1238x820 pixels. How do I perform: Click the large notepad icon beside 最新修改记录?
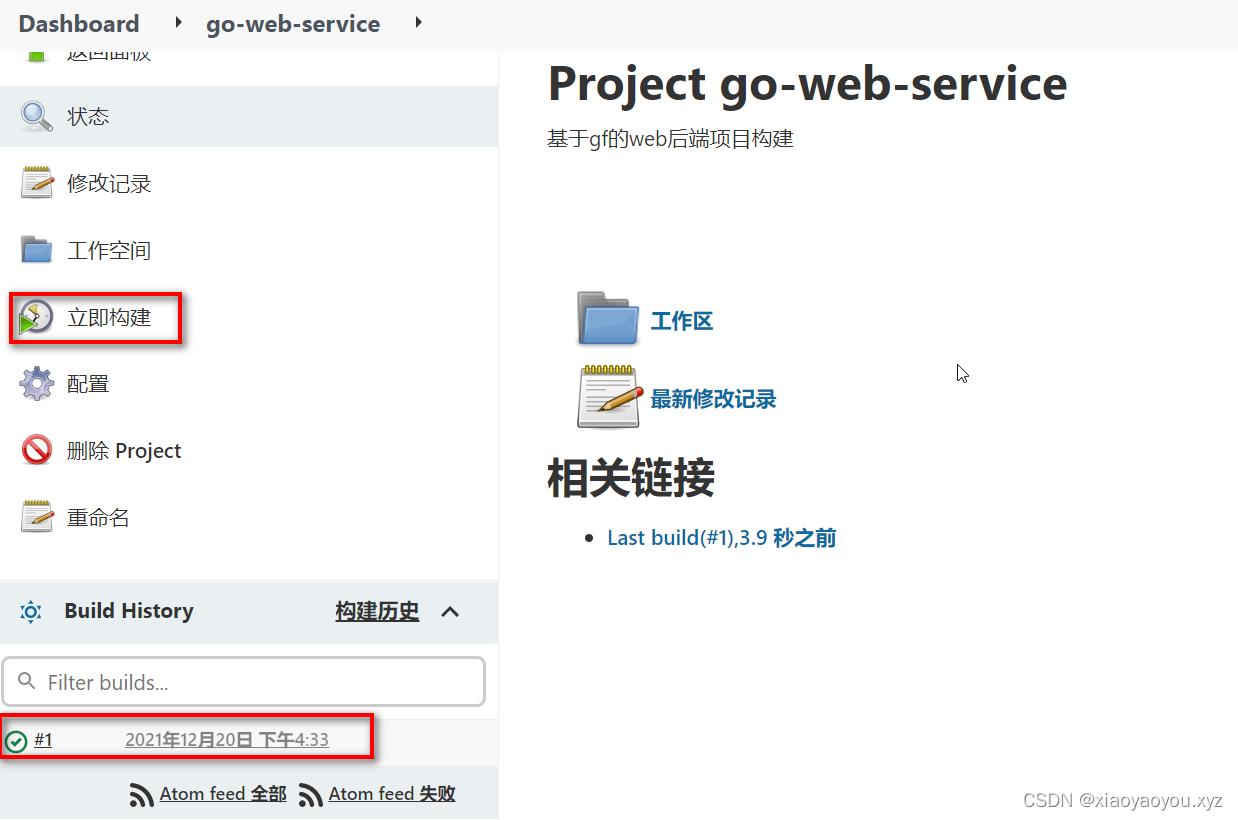(609, 398)
